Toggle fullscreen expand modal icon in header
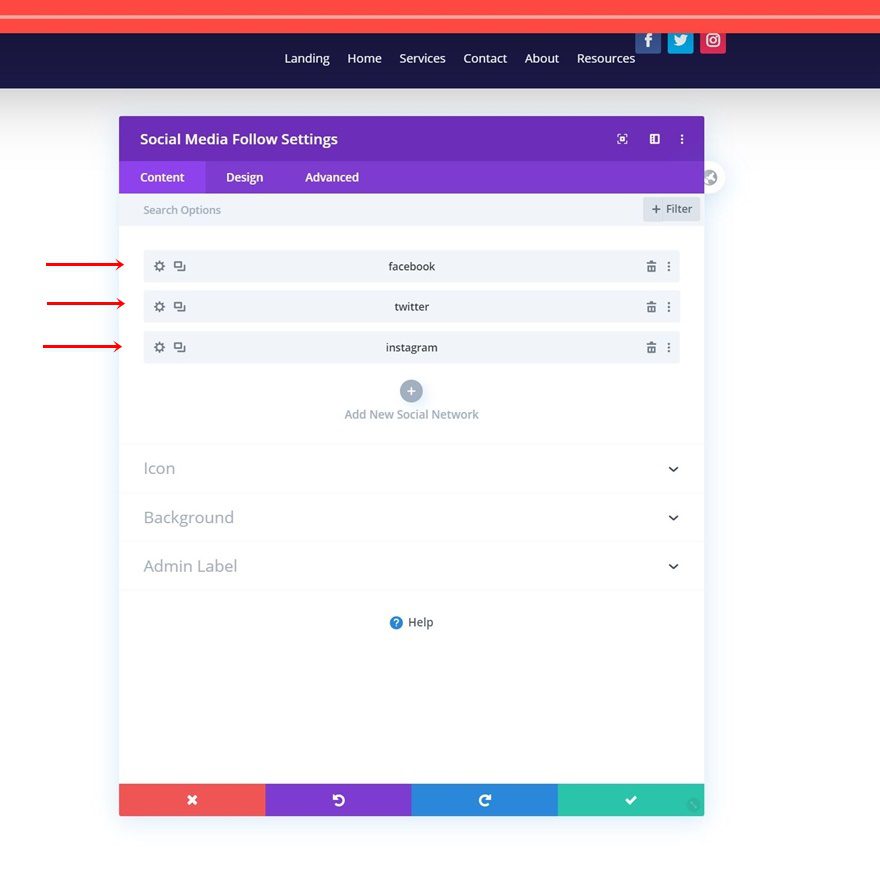880x879 pixels. pyautogui.click(x=622, y=139)
